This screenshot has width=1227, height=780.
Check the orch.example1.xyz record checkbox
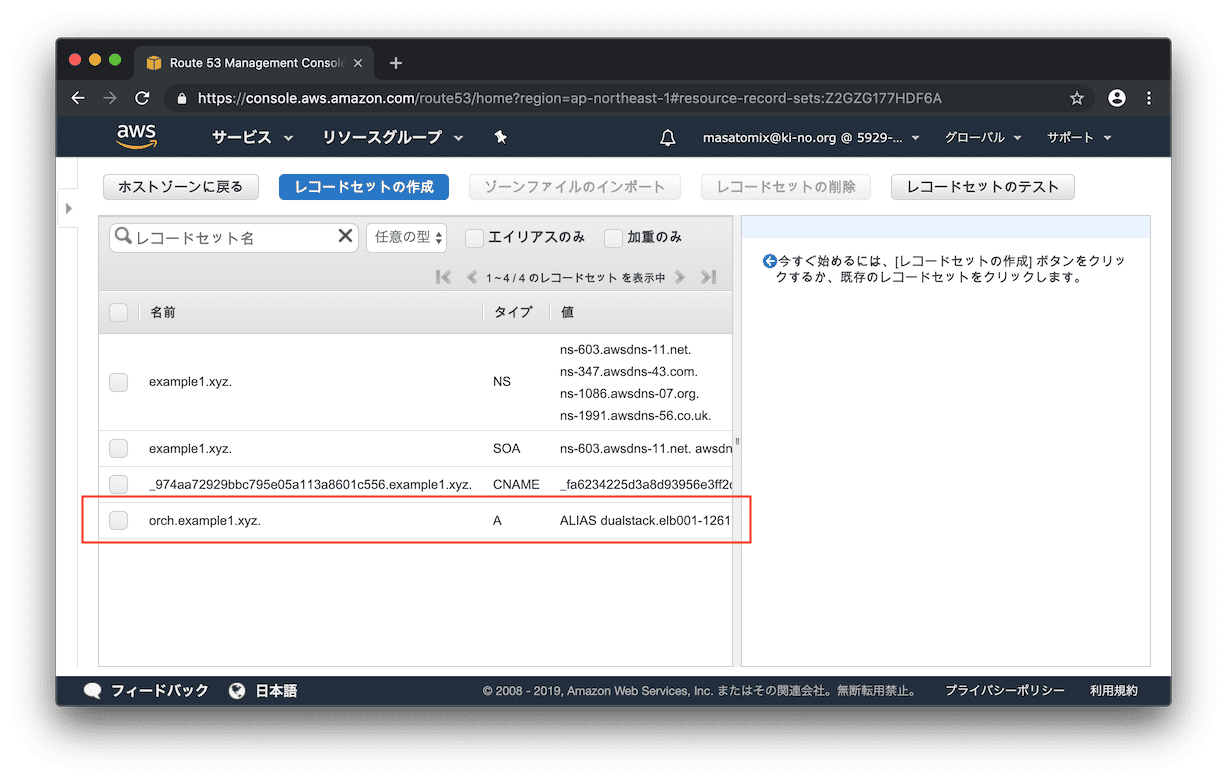pyautogui.click(x=118, y=520)
